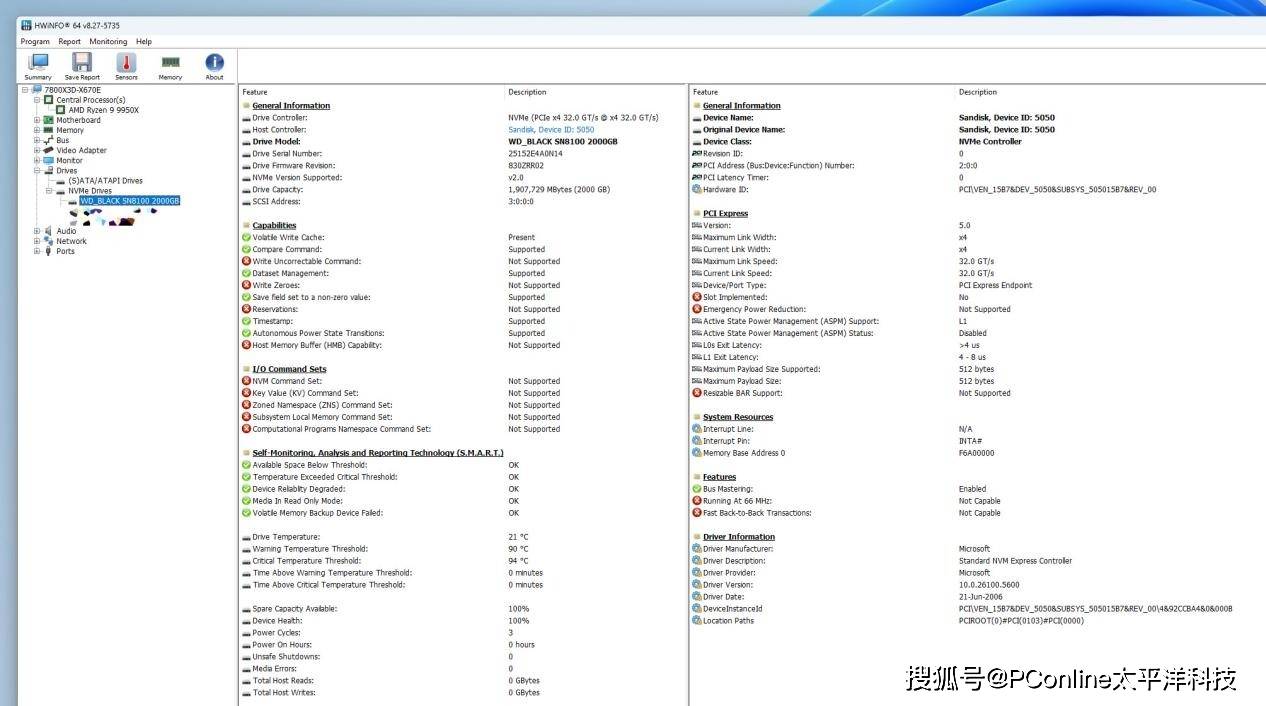Select the Driver Version value 10.0.26100.5600
This screenshot has width=1266, height=706.
pos(989,585)
